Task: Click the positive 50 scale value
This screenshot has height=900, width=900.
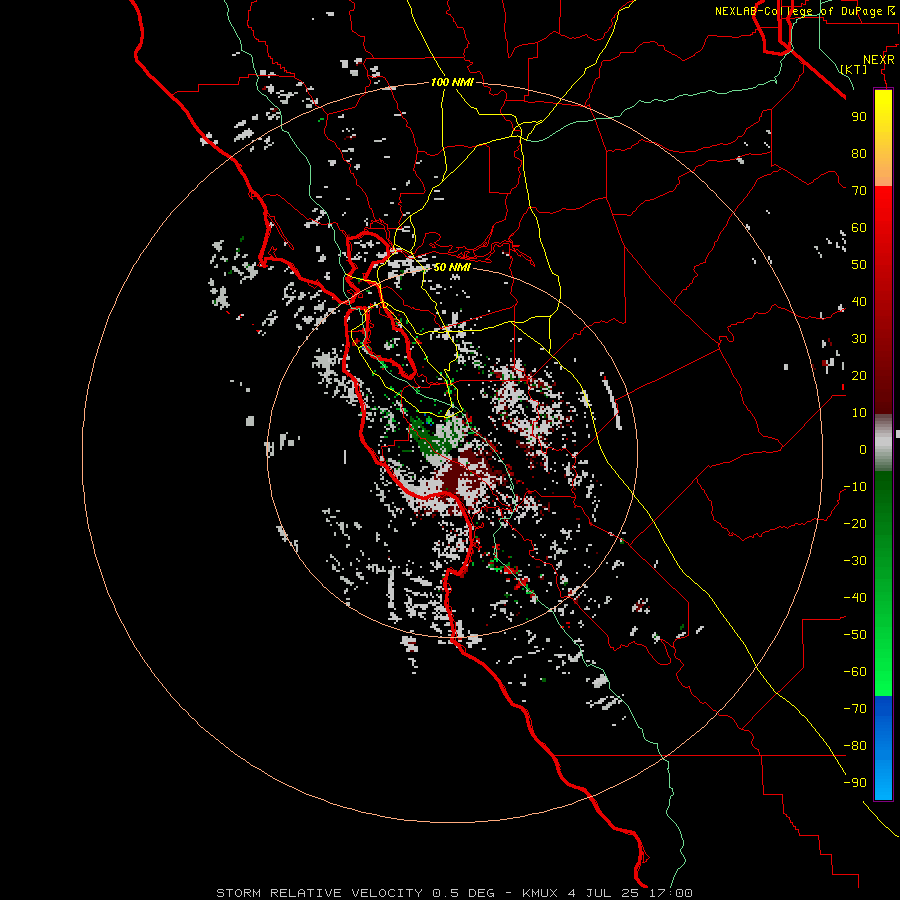Action: coord(859,265)
